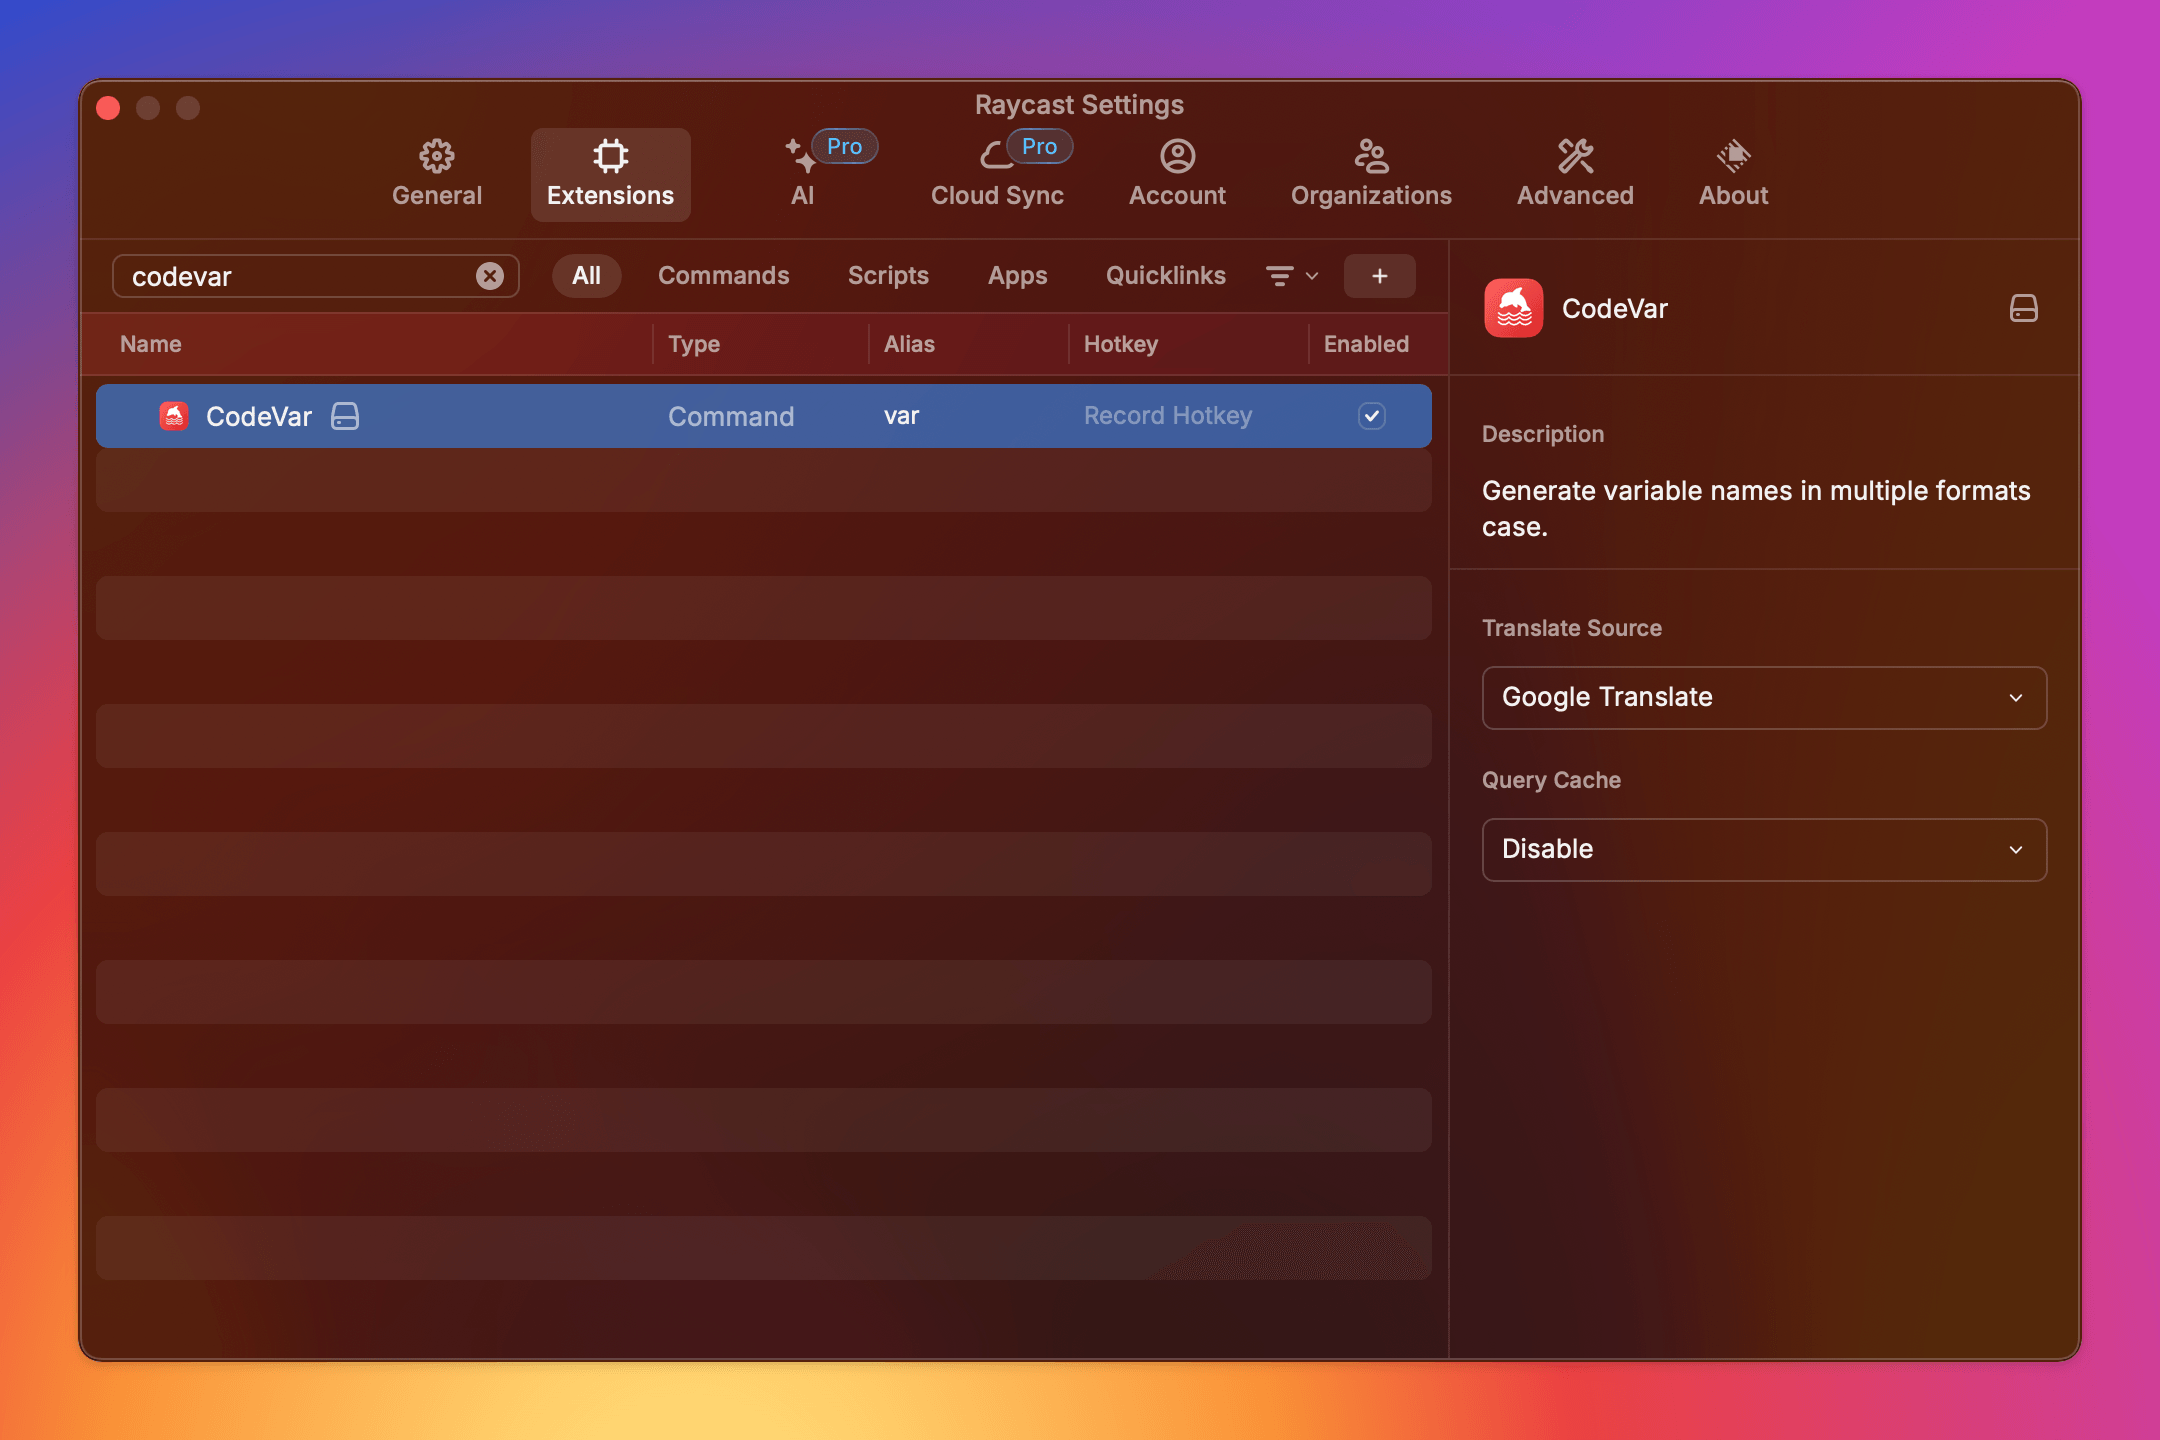Open the filter options dropdown

pos(1292,276)
